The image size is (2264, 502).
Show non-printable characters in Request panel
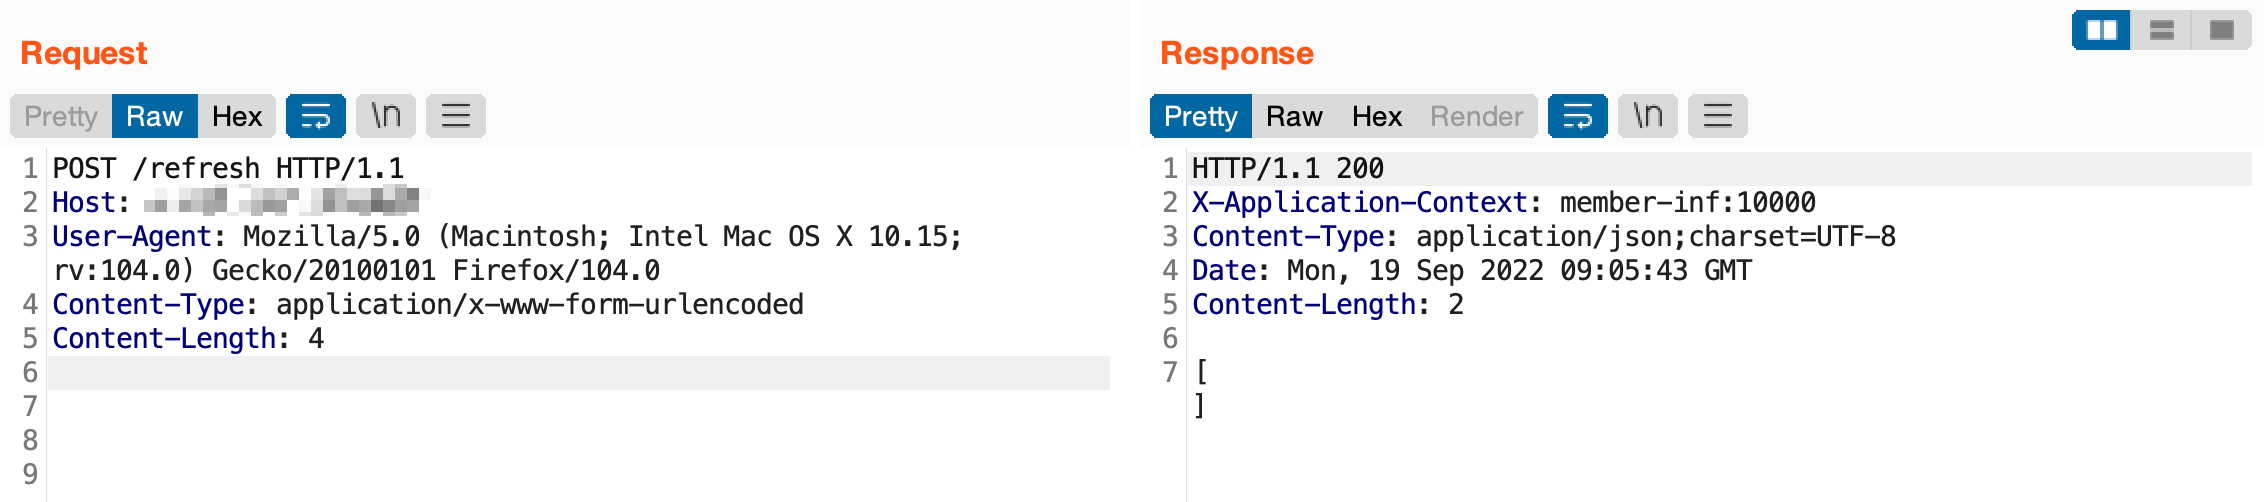386,116
